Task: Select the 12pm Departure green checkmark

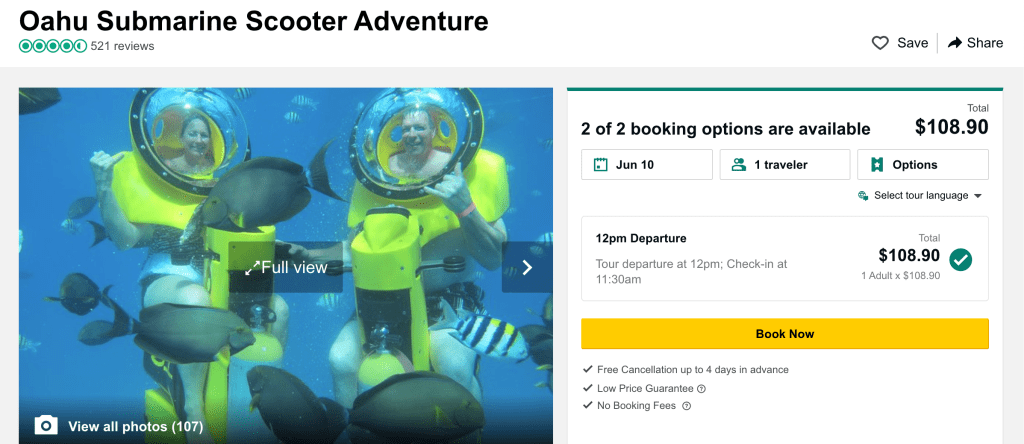Action: [960, 259]
